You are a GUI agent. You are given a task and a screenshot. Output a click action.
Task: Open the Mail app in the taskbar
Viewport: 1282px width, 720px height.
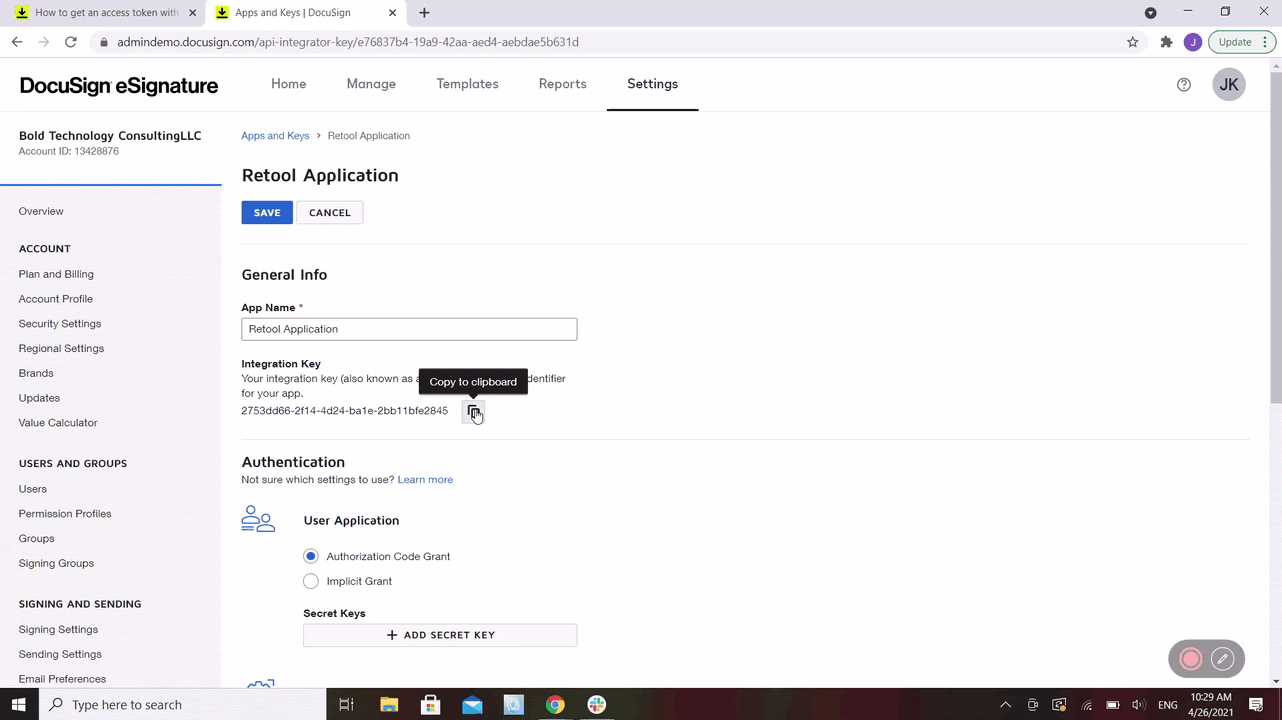tap(472, 705)
